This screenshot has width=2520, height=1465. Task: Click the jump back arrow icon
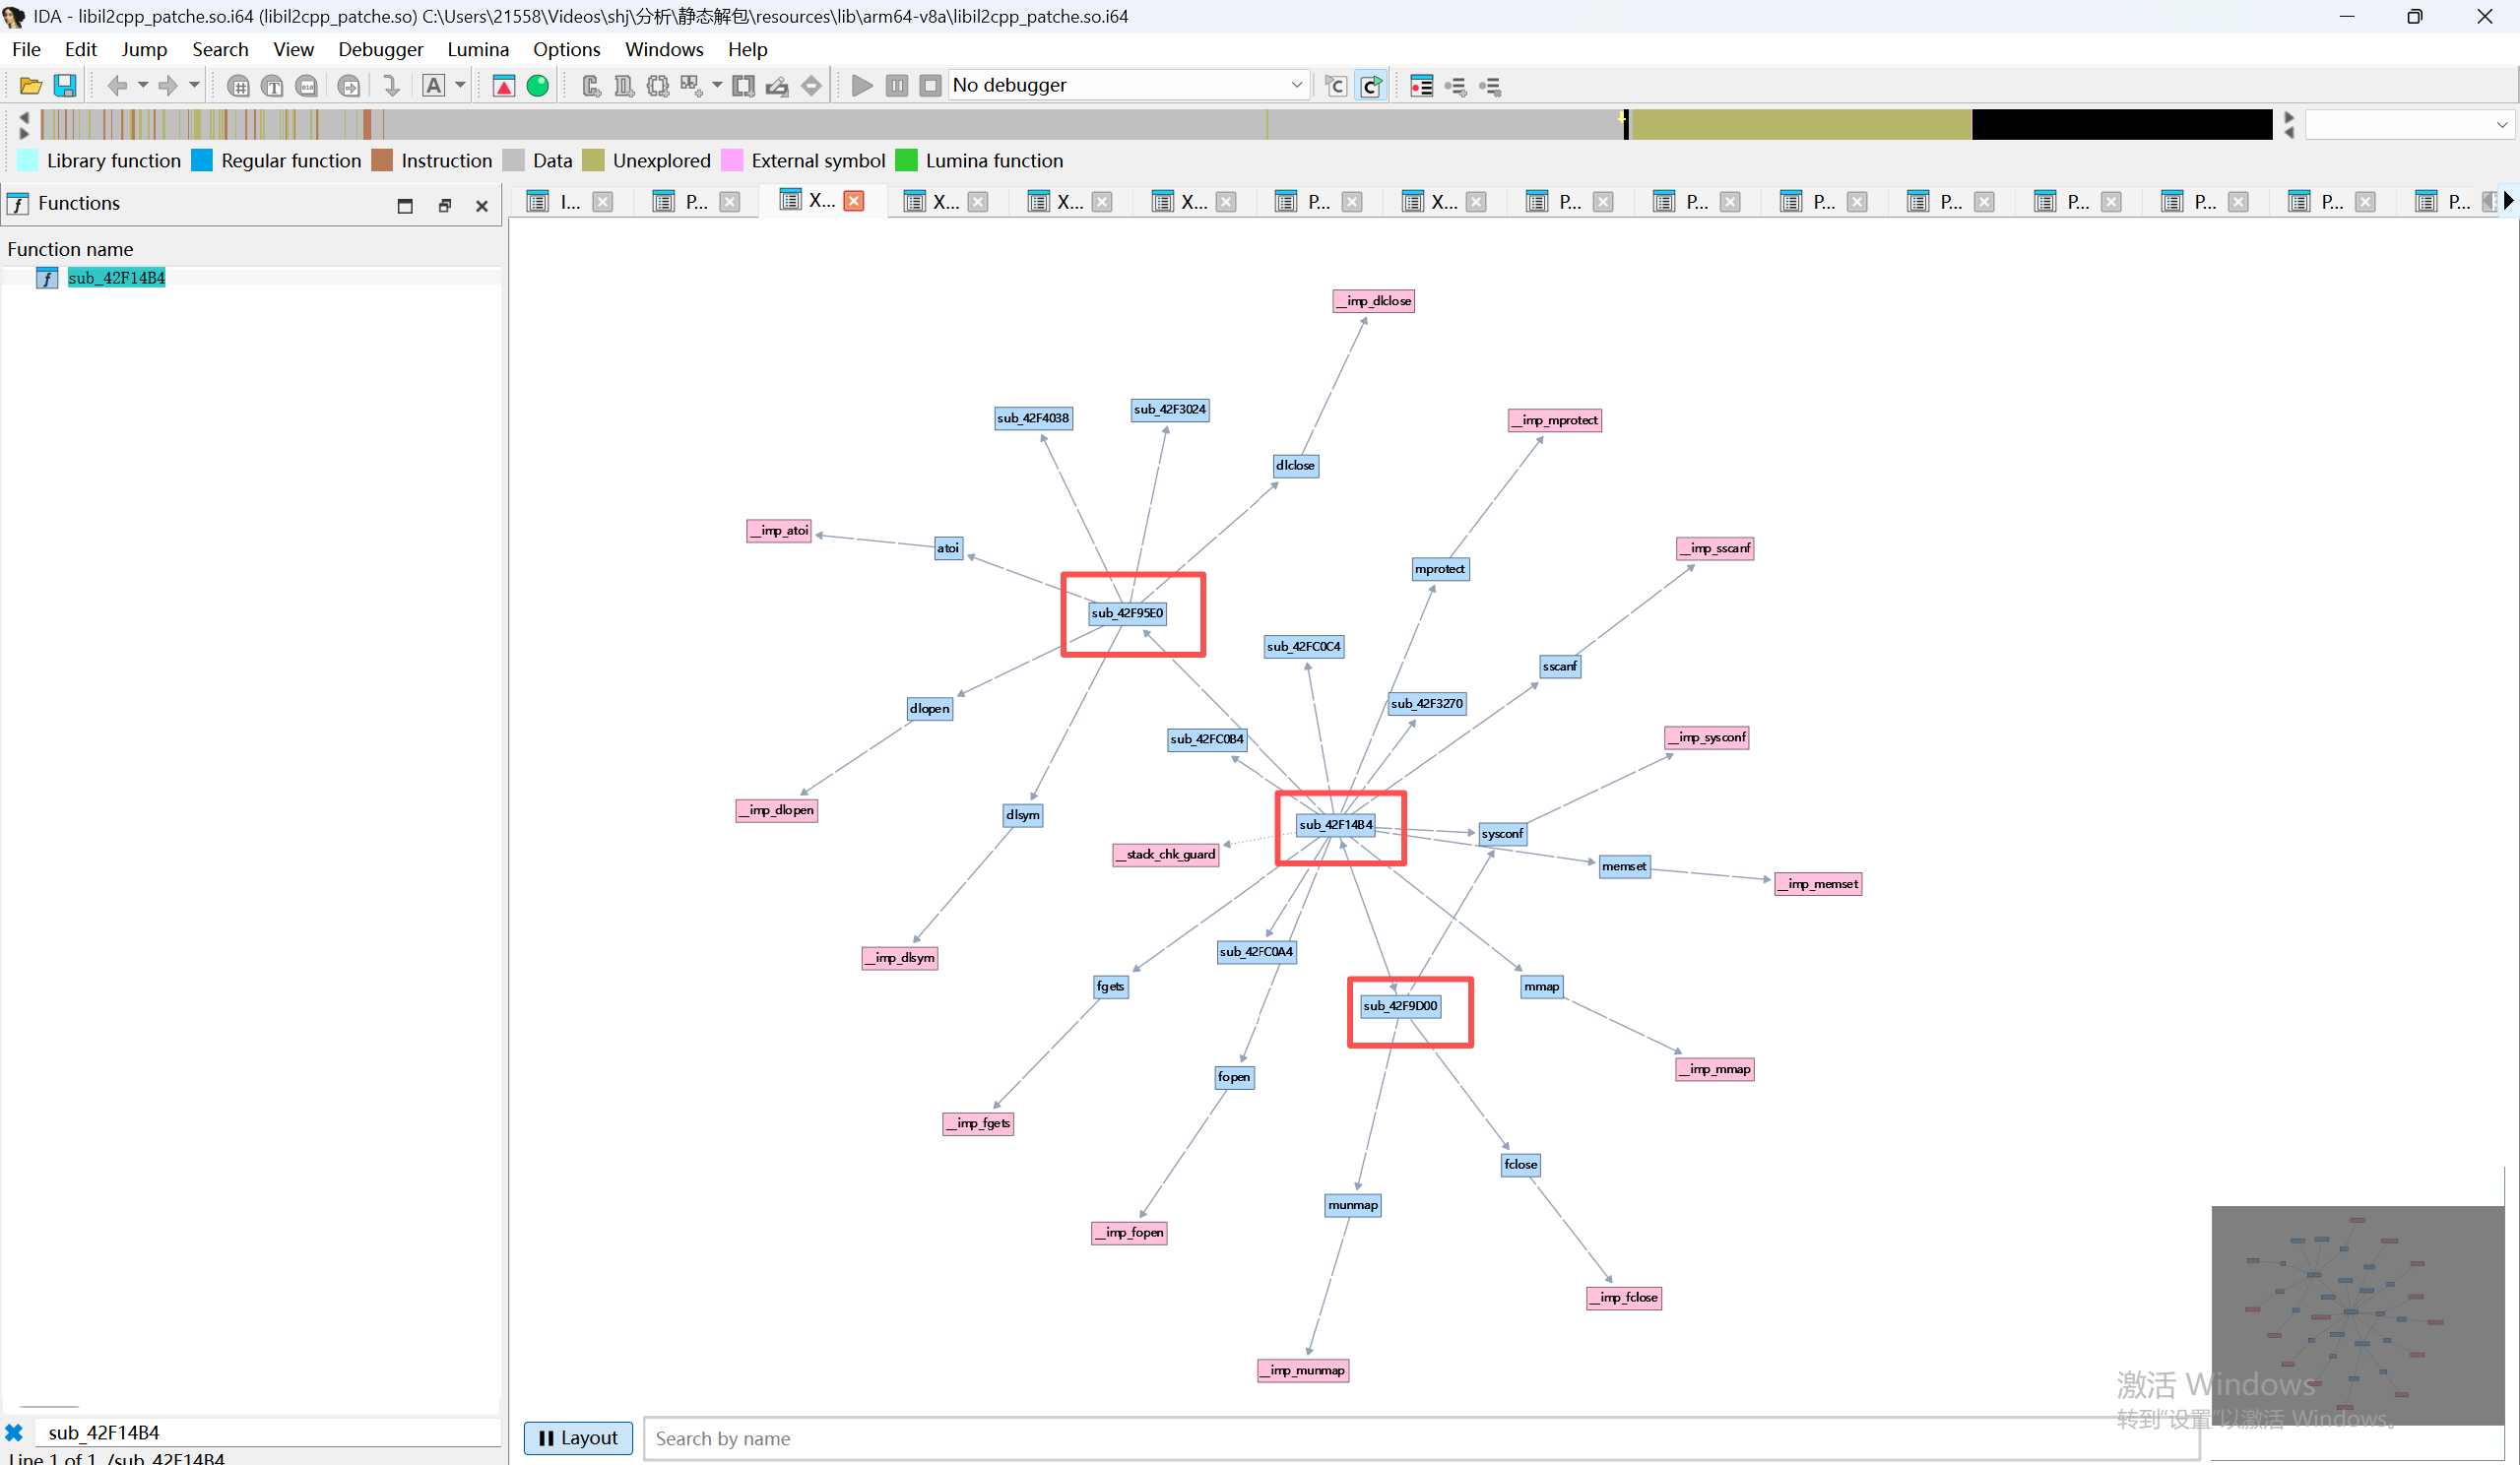[x=118, y=86]
